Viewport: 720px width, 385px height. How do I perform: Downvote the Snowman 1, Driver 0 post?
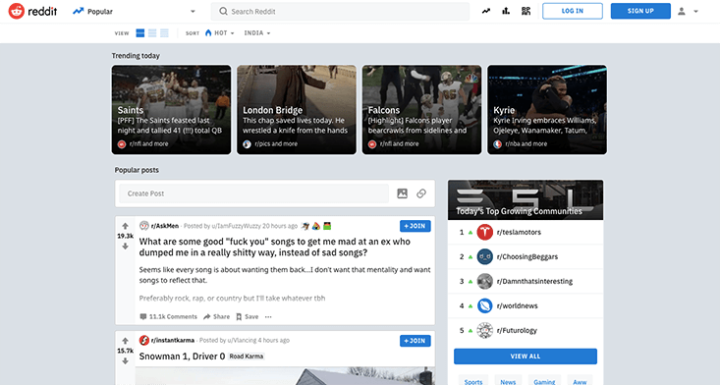pos(125,361)
